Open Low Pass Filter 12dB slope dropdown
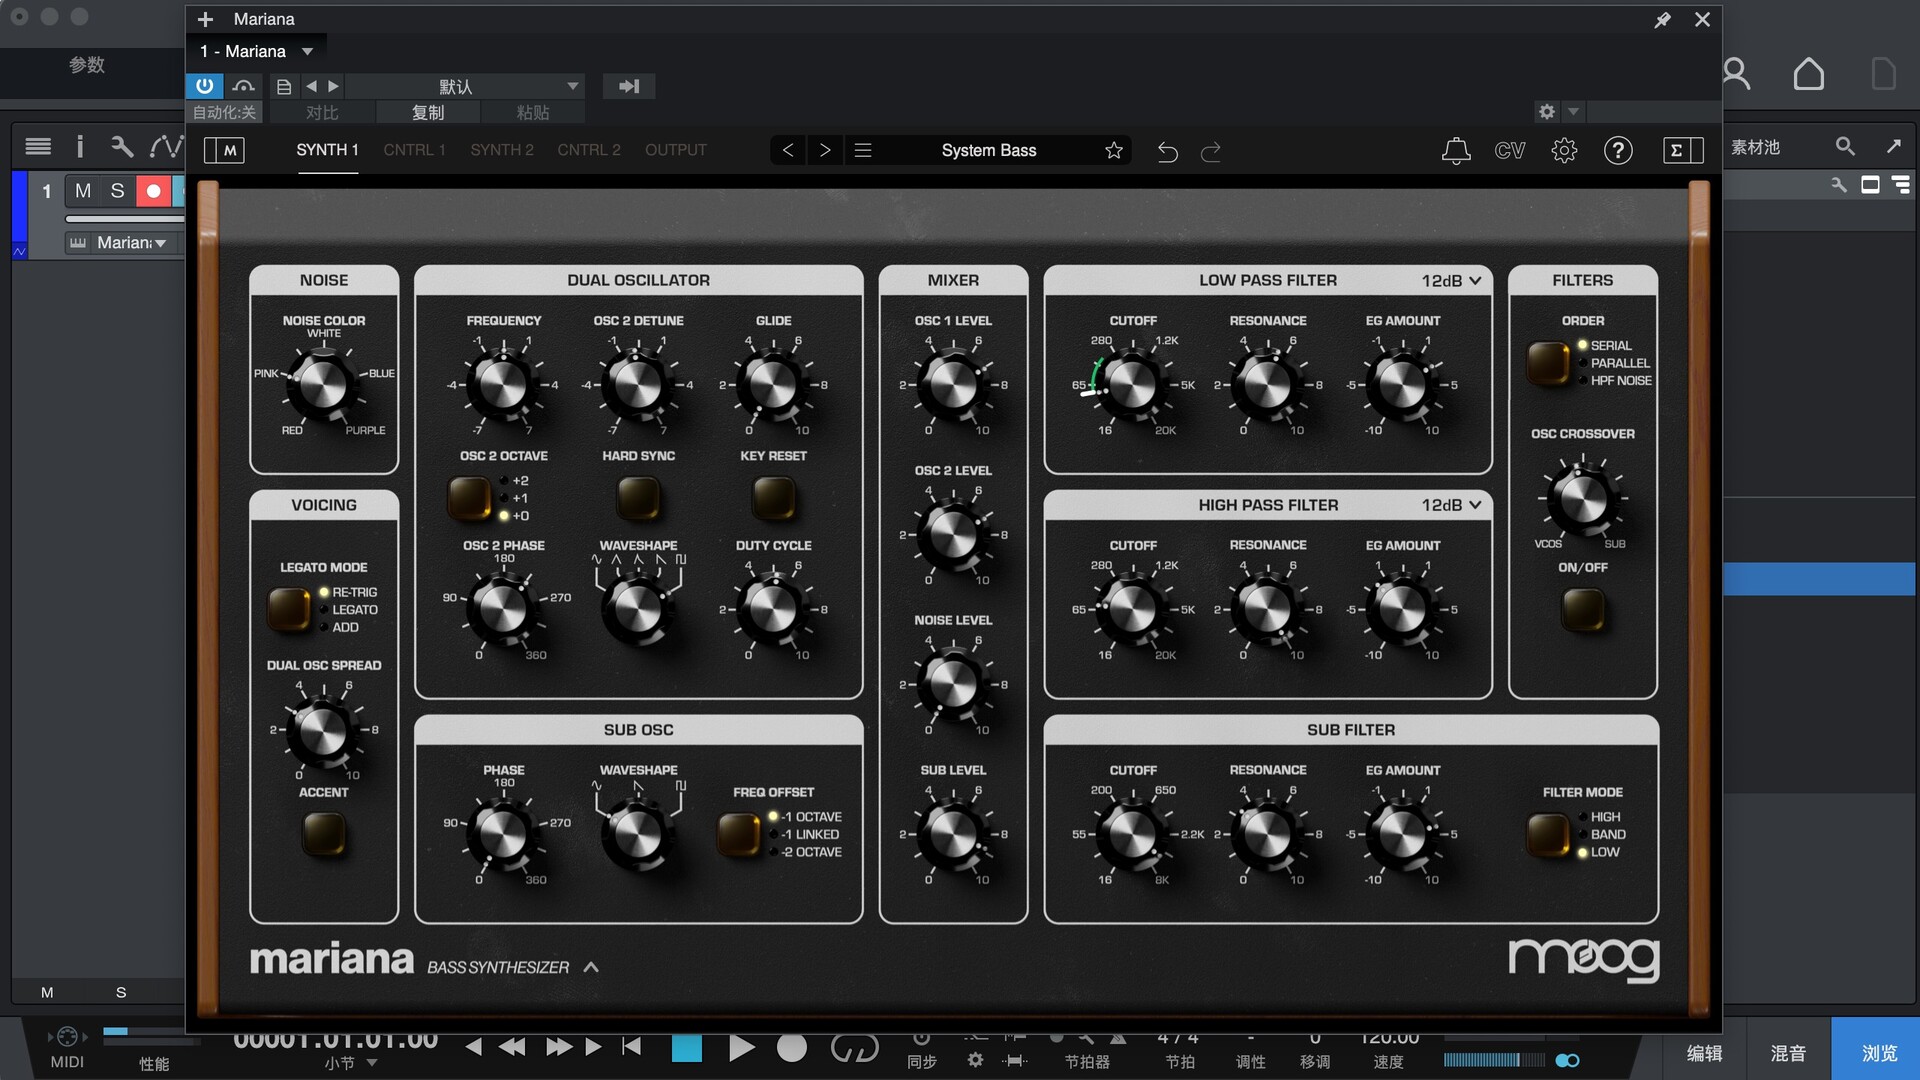Image resolution: width=1920 pixels, height=1080 pixels. coord(1451,281)
